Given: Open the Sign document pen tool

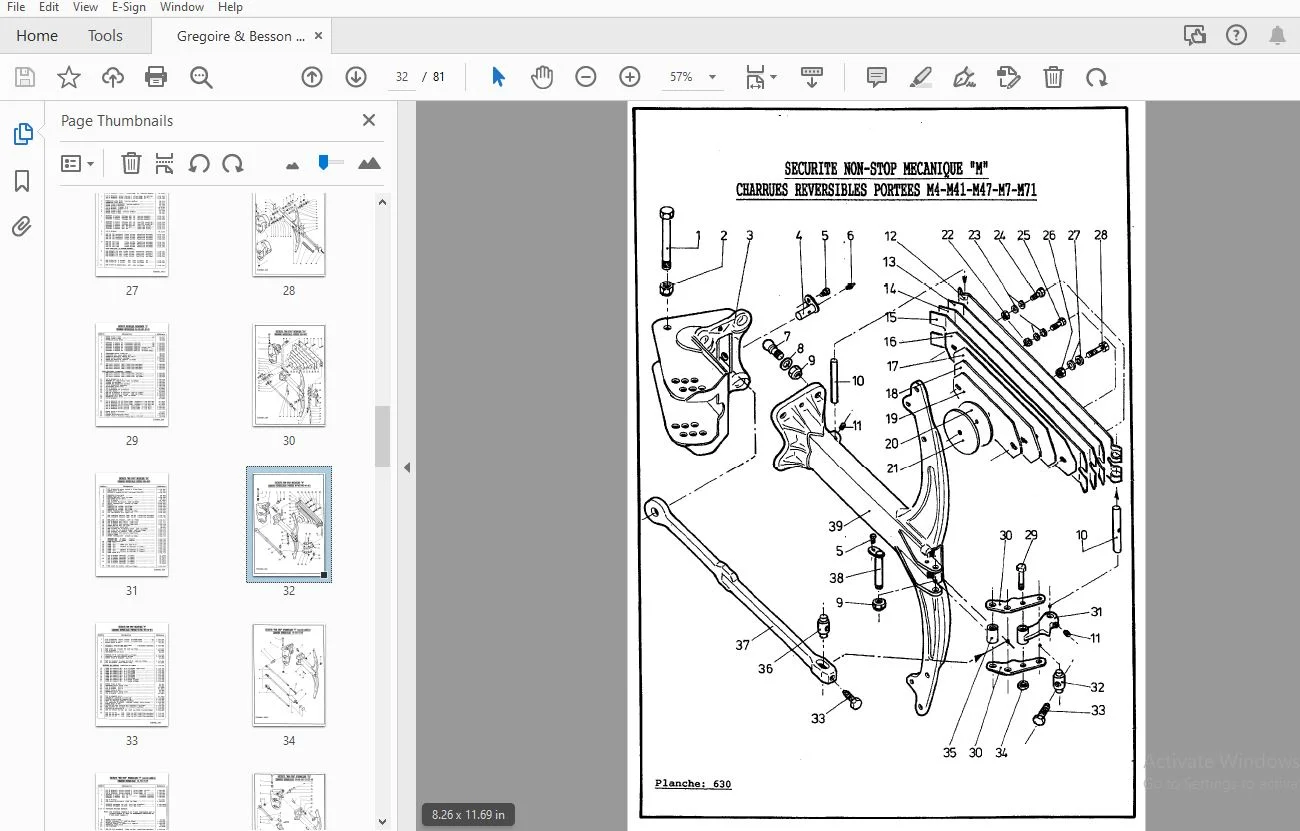Looking at the screenshot, I should click(x=965, y=77).
